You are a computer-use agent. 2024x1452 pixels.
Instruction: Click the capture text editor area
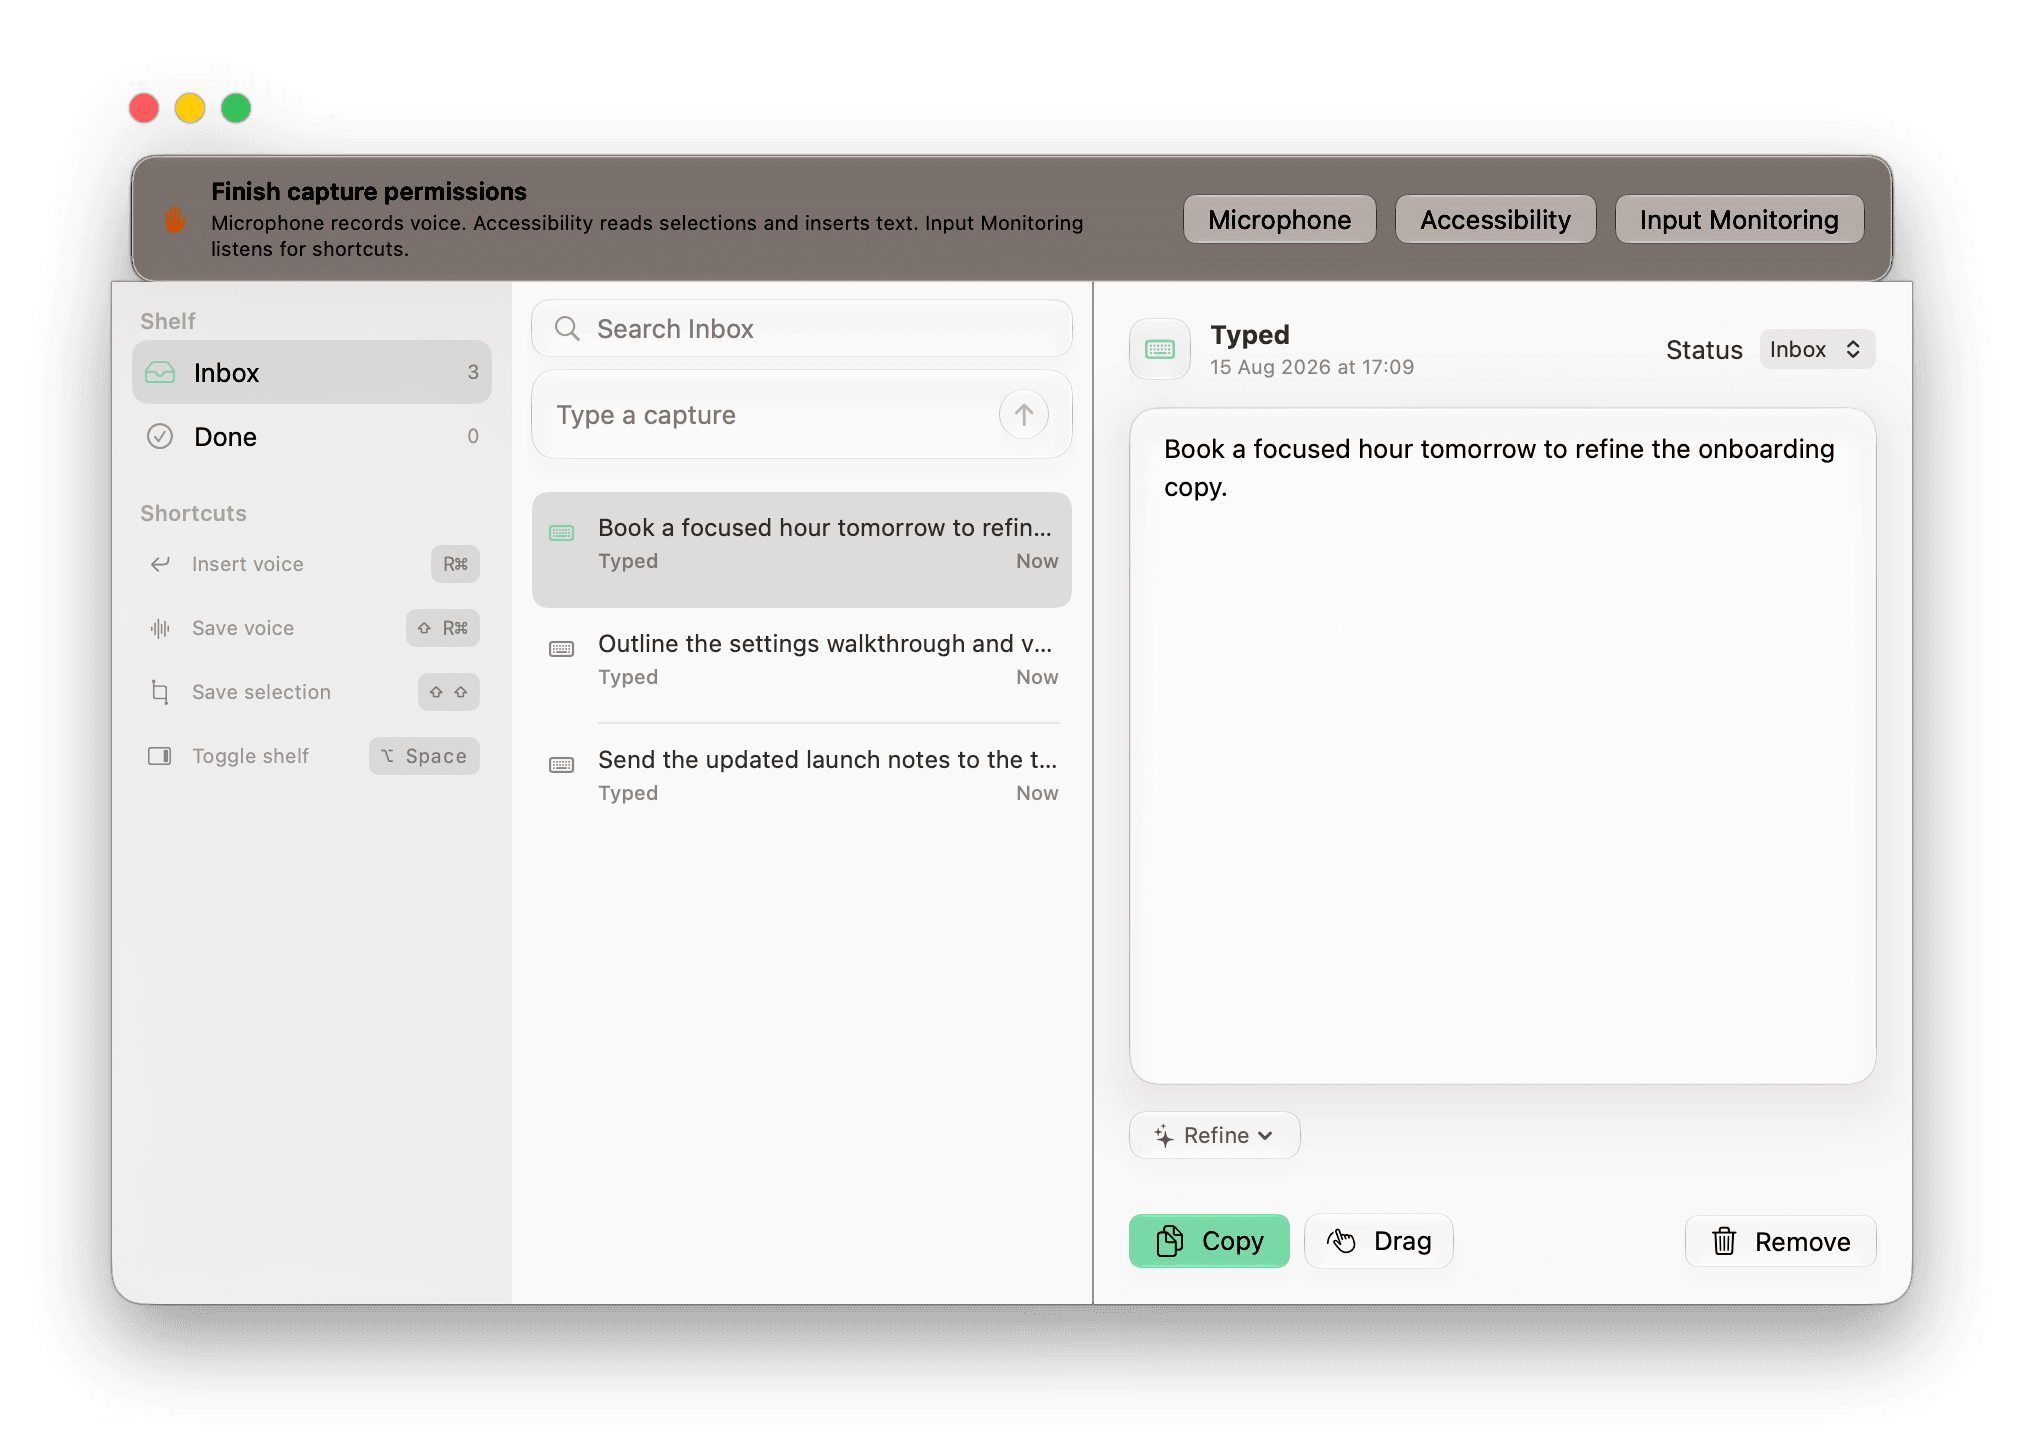pyautogui.click(x=1502, y=746)
